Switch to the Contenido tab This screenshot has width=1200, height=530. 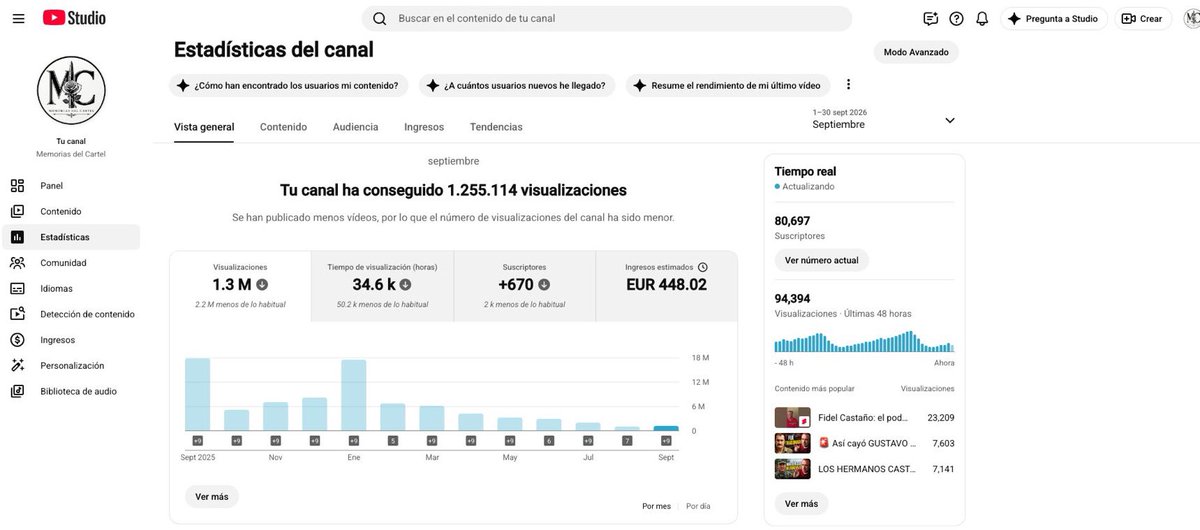[283, 127]
